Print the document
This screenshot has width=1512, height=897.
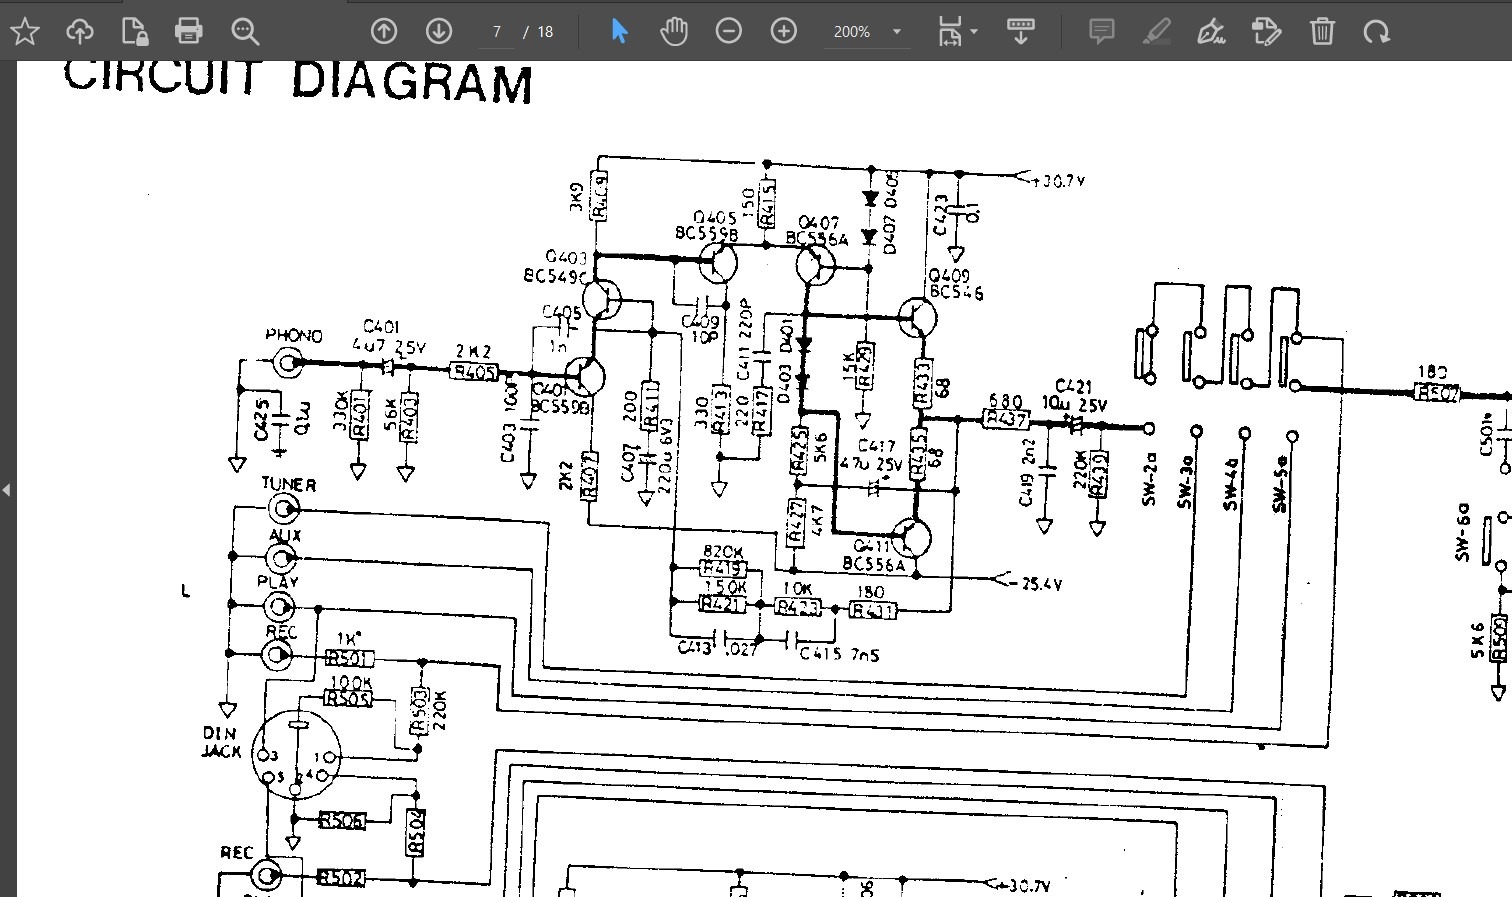coord(189,32)
